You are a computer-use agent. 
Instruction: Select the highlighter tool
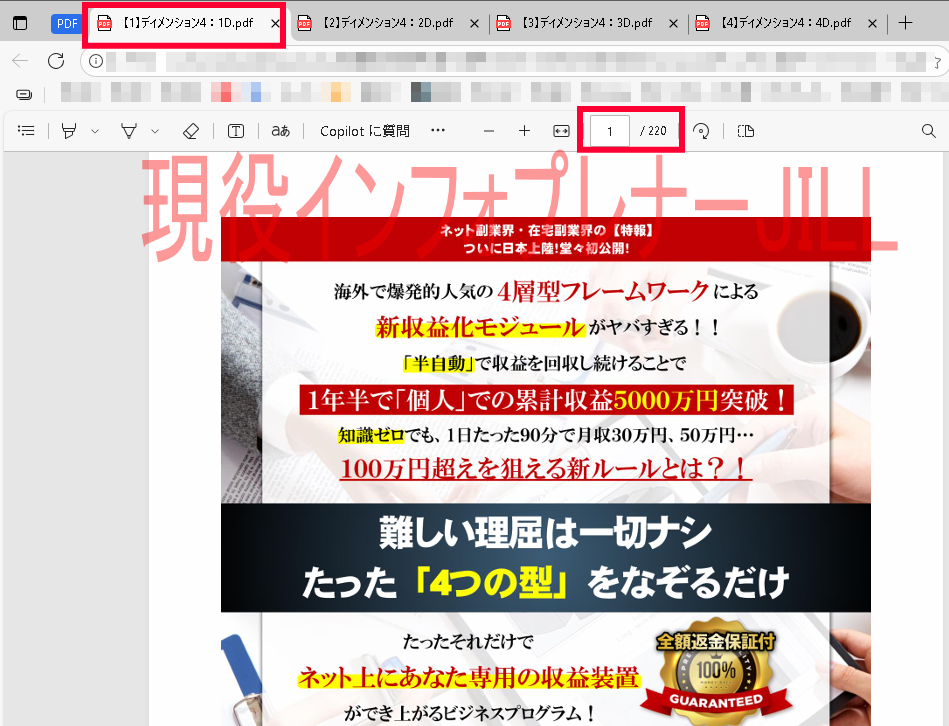click(69, 131)
